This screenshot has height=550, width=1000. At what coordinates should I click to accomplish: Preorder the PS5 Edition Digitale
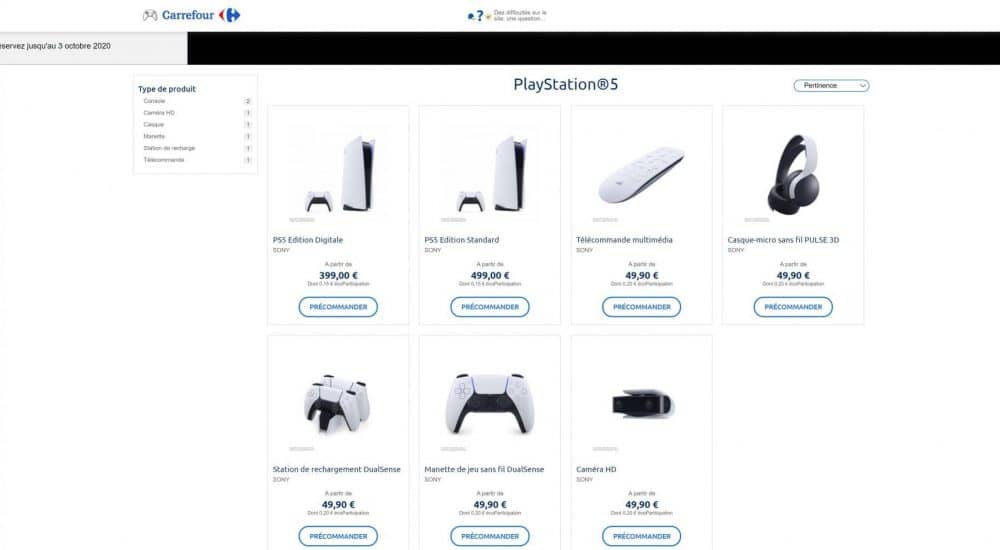click(x=338, y=307)
